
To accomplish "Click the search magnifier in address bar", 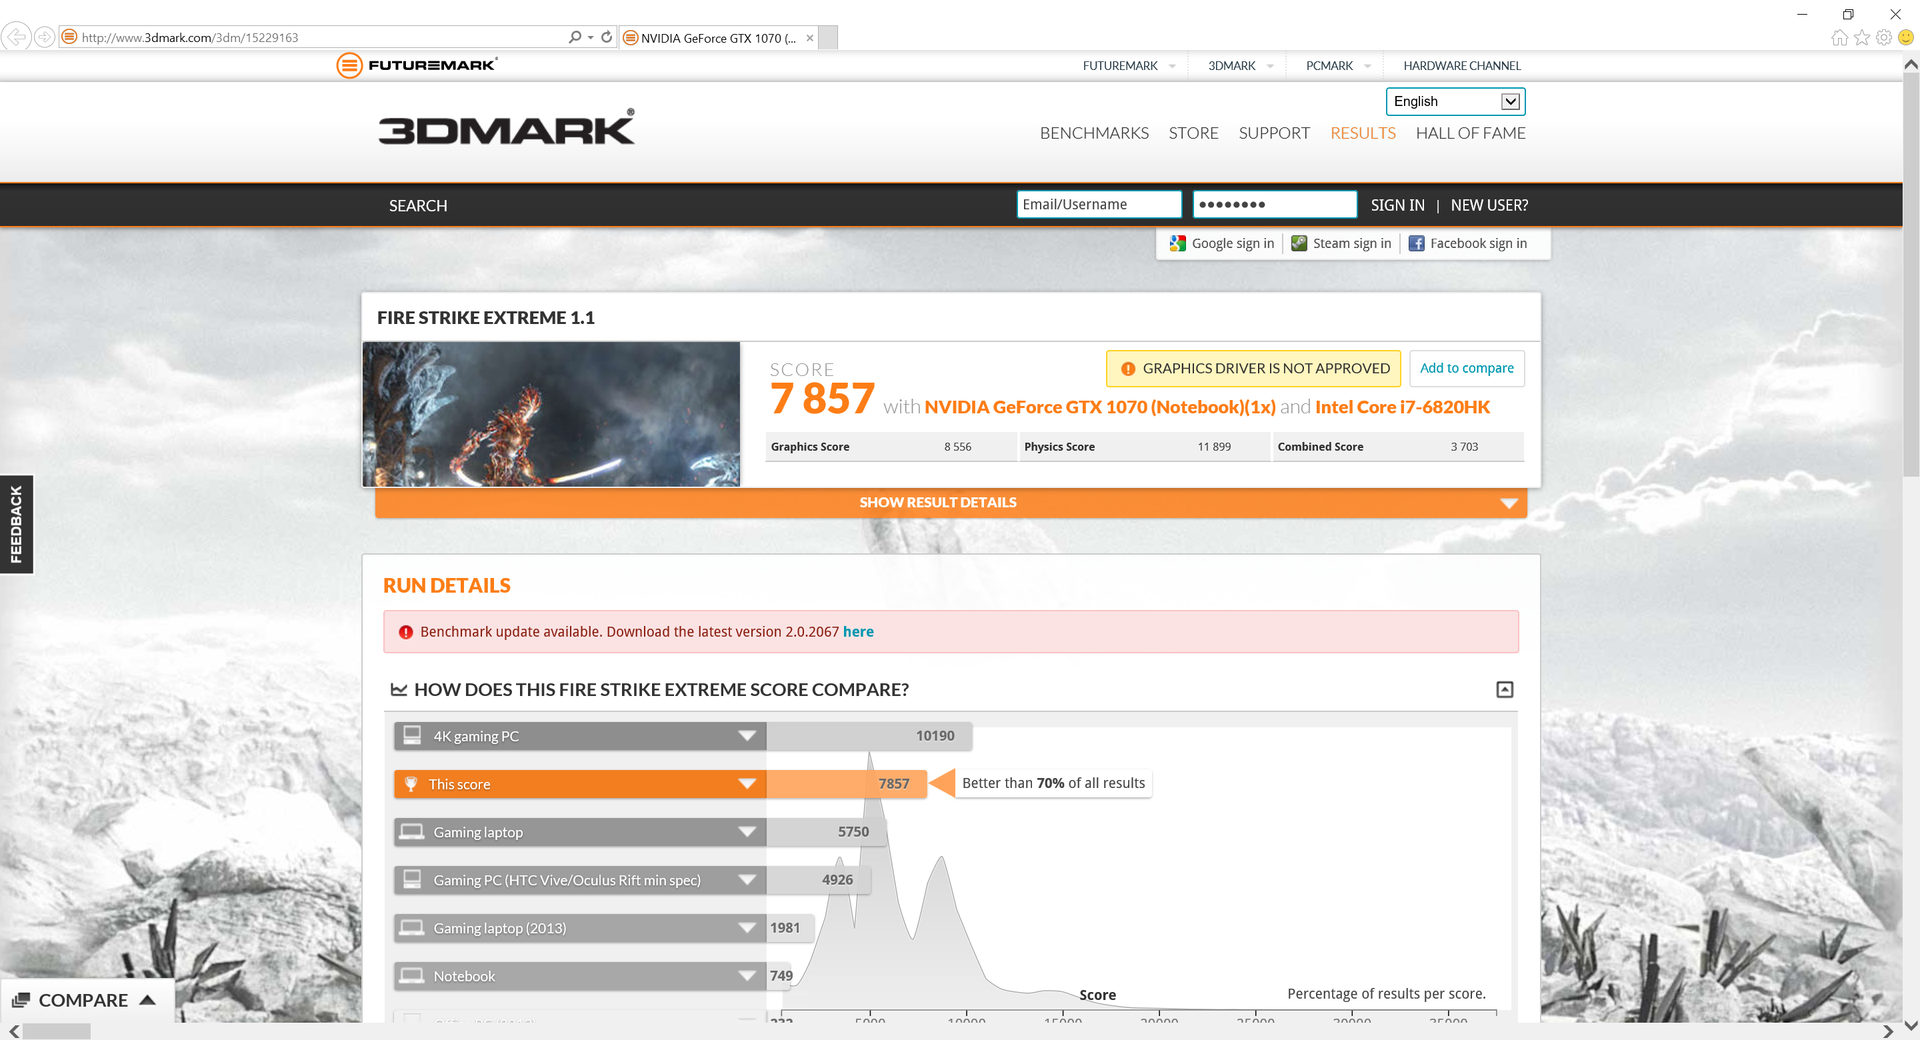I will [x=575, y=37].
